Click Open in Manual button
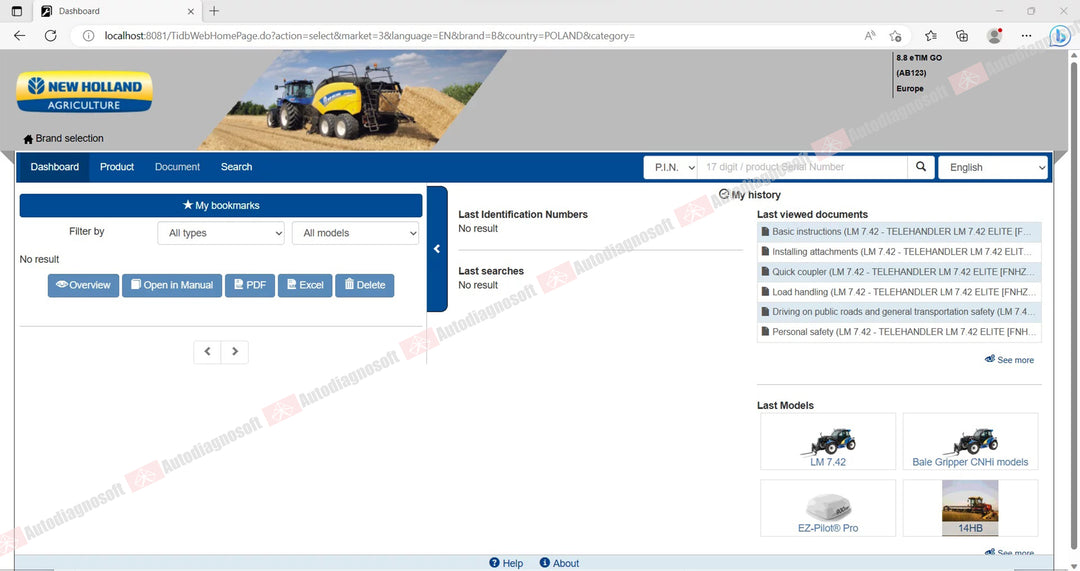Image resolution: width=1080 pixels, height=571 pixels. point(172,285)
